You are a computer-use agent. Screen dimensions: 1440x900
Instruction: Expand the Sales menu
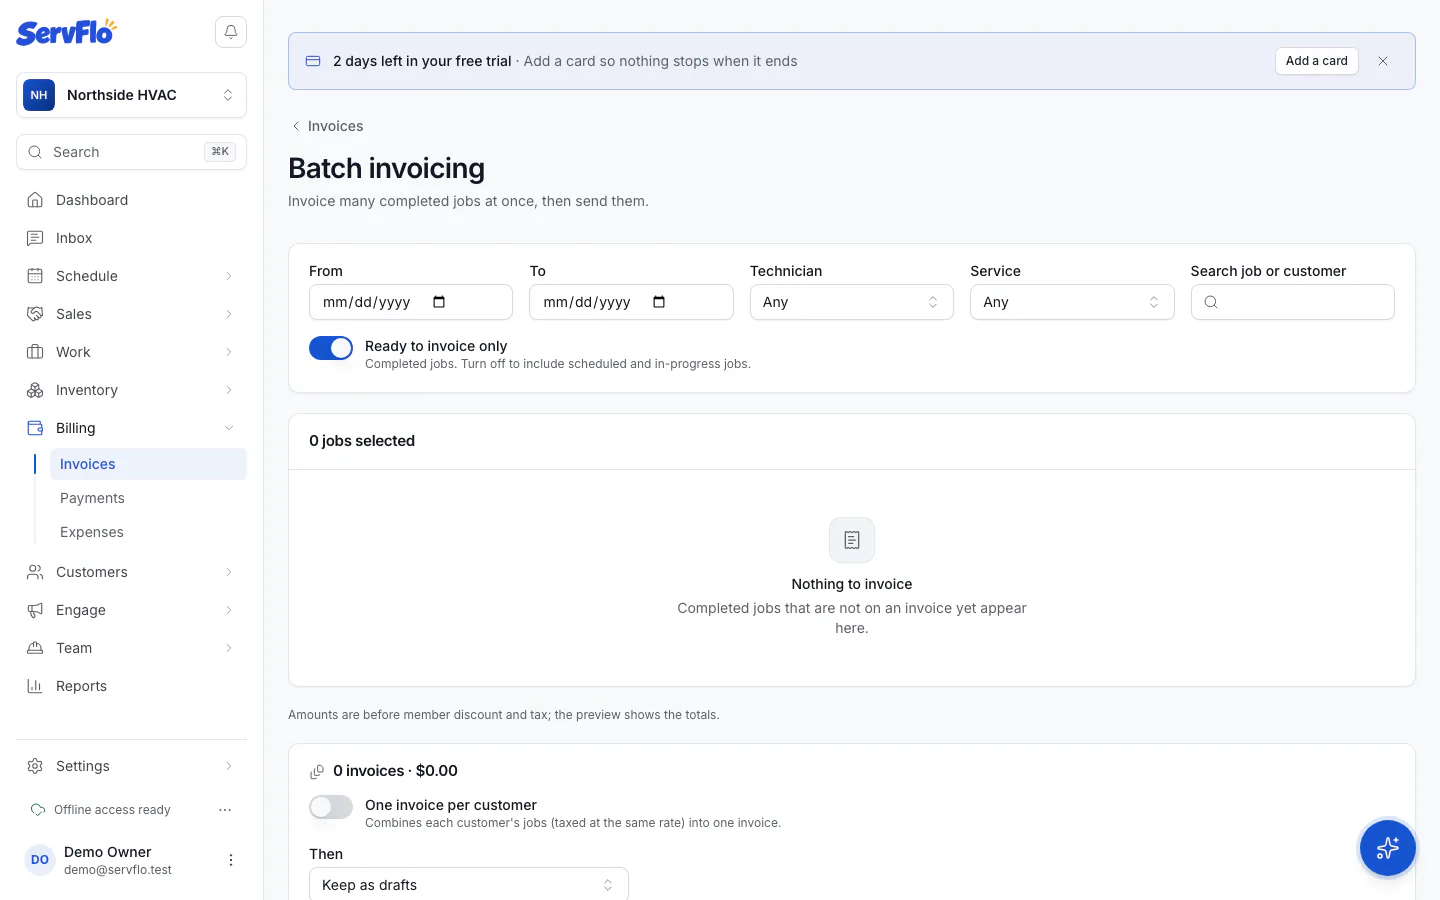131,314
